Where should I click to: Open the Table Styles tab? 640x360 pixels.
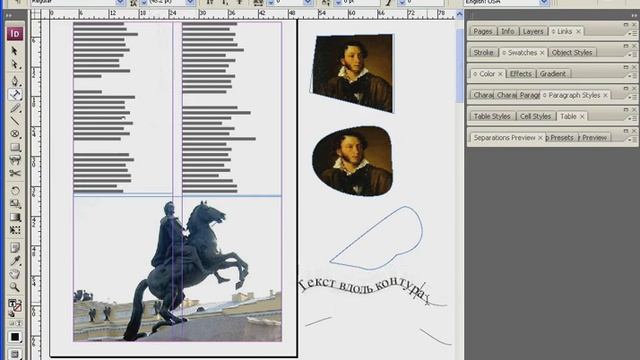(x=492, y=116)
